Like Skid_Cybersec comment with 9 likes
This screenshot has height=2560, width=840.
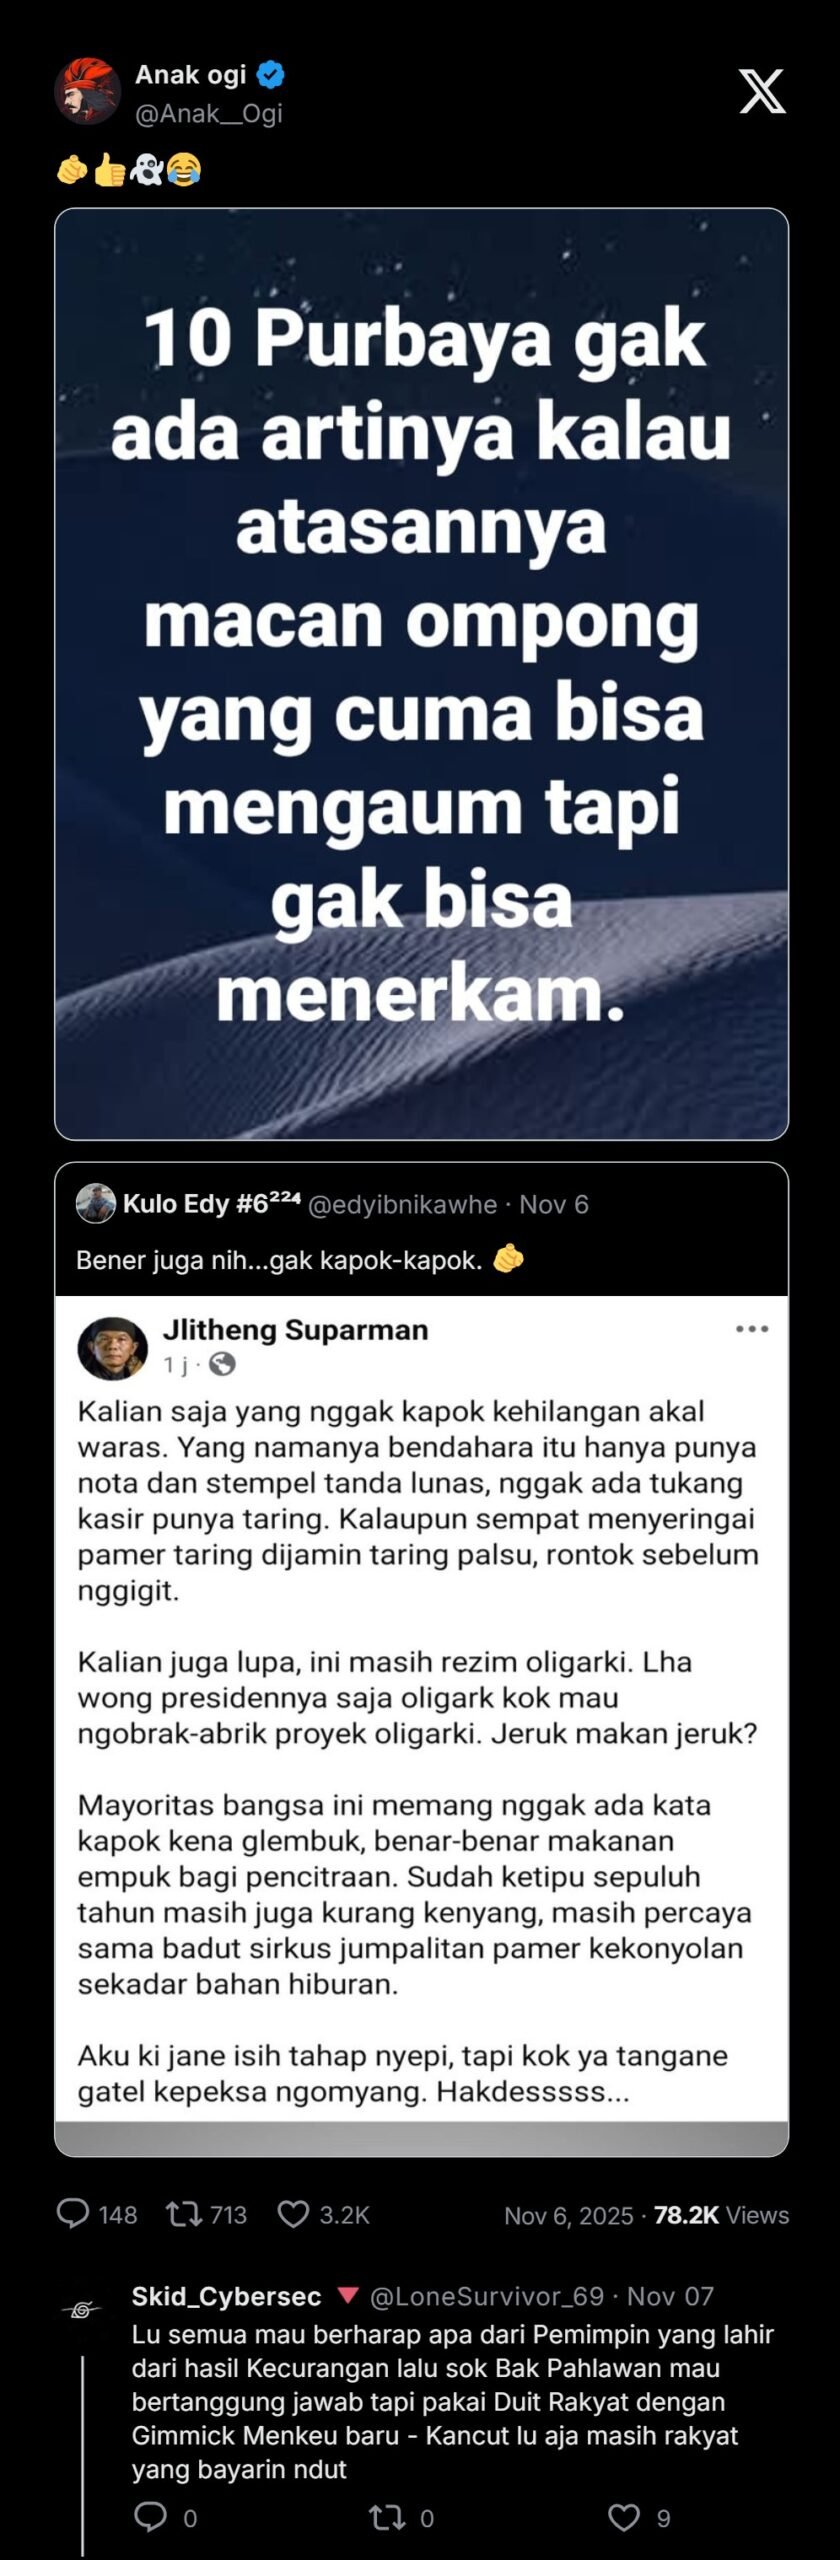click(x=624, y=2516)
